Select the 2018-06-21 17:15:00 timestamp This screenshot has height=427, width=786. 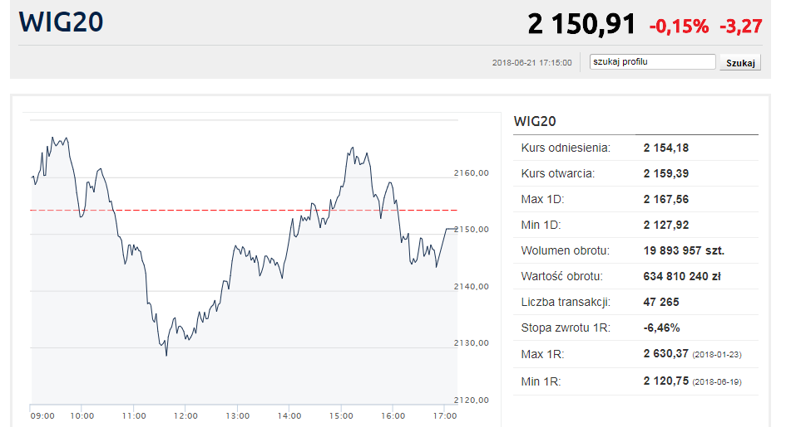(532, 63)
